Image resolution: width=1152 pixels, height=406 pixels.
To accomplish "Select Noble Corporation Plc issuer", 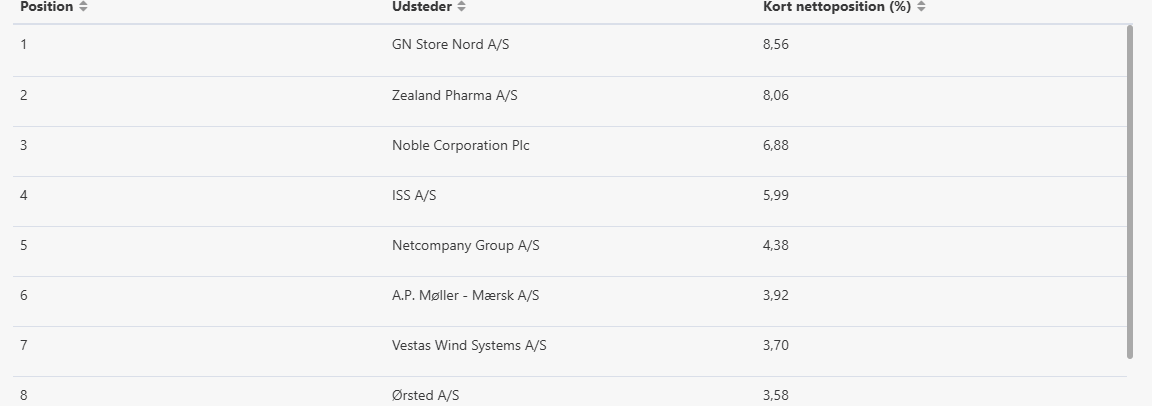I will click(x=461, y=145).
